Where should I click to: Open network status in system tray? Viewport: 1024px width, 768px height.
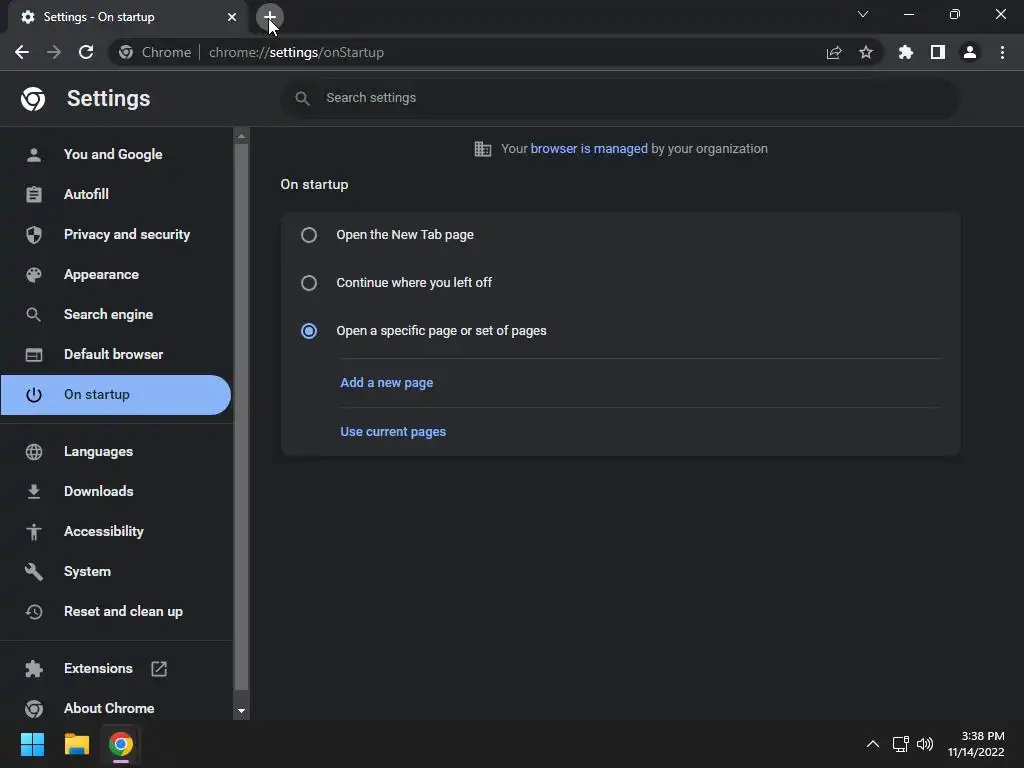tap(901, 744)
